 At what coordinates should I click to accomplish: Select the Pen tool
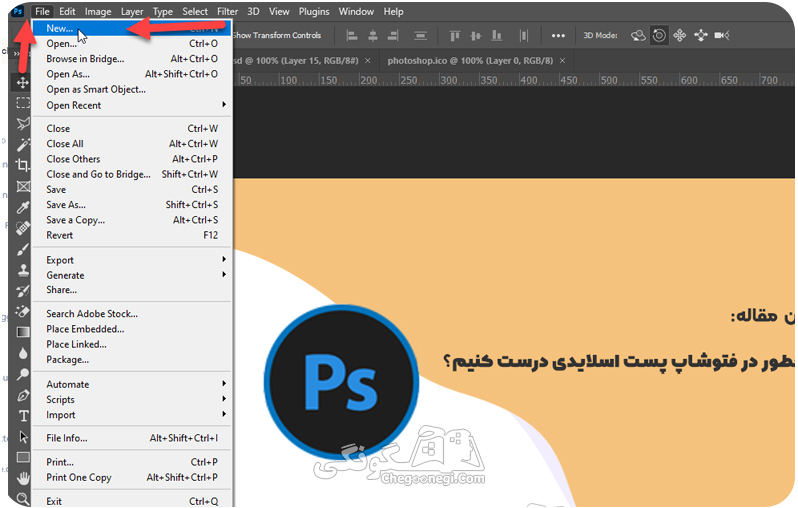tap(22, 395)
